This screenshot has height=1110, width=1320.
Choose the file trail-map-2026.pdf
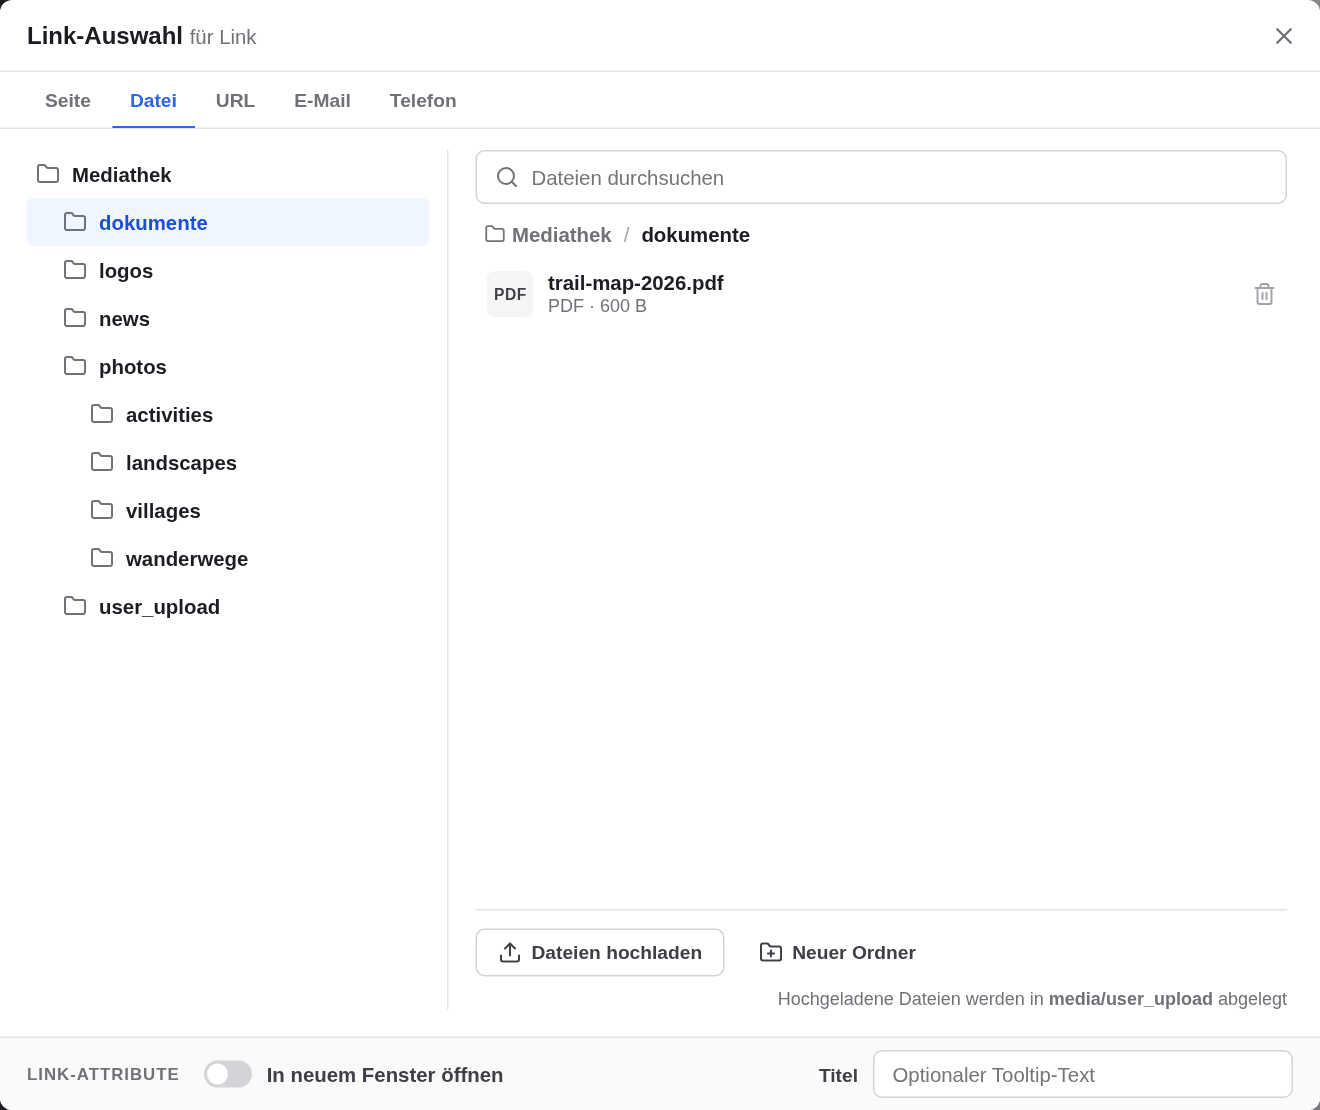point(881,294)
